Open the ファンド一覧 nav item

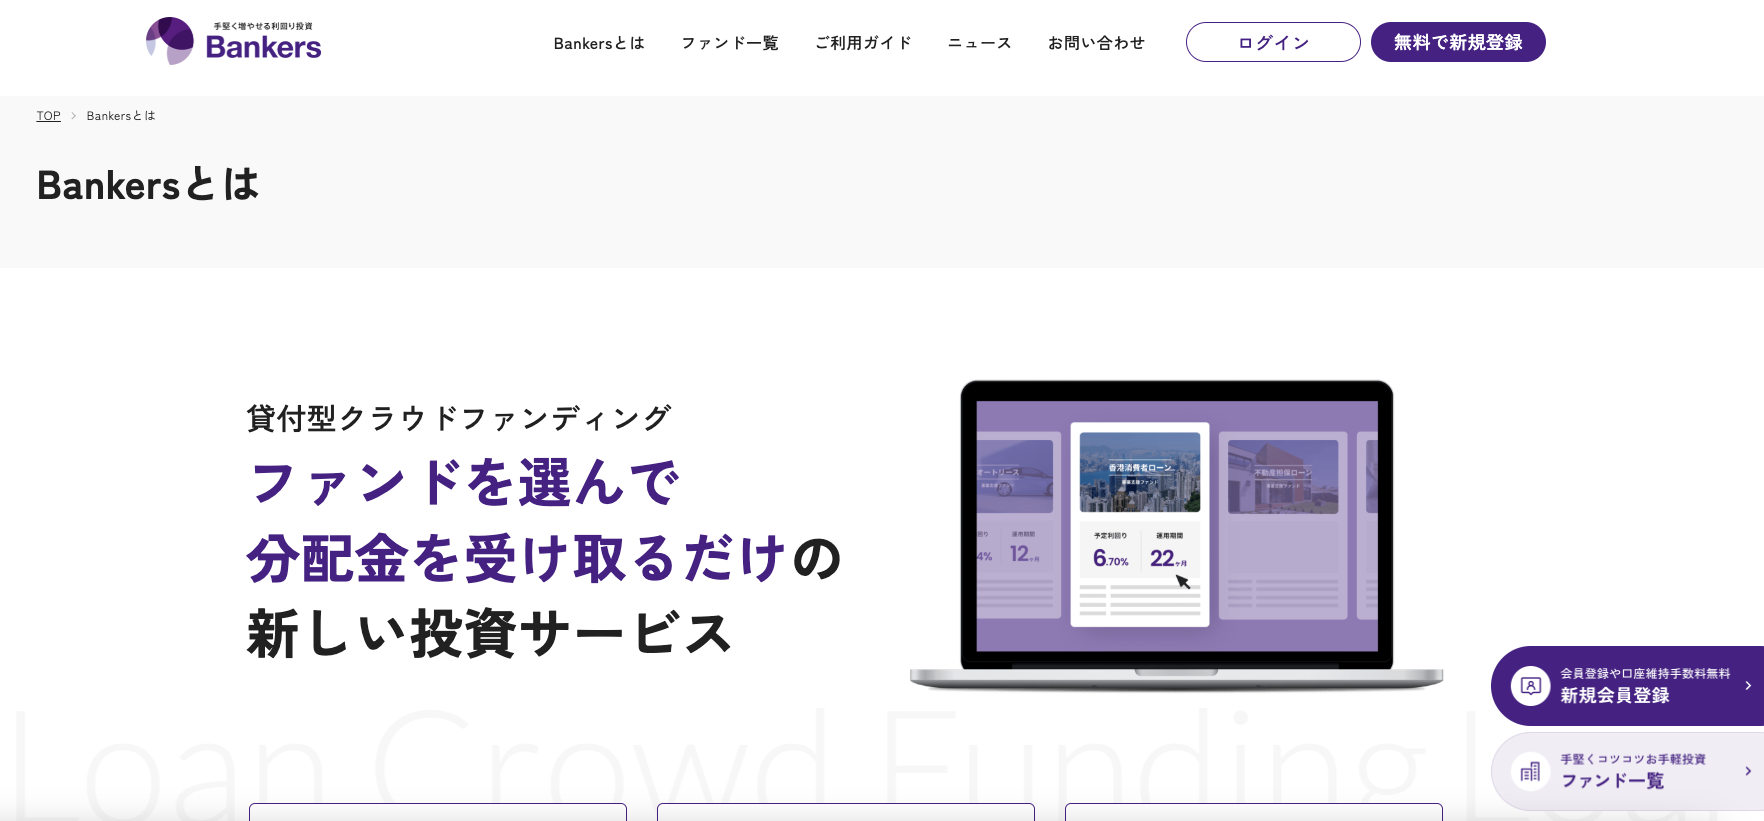pos(730,43)
